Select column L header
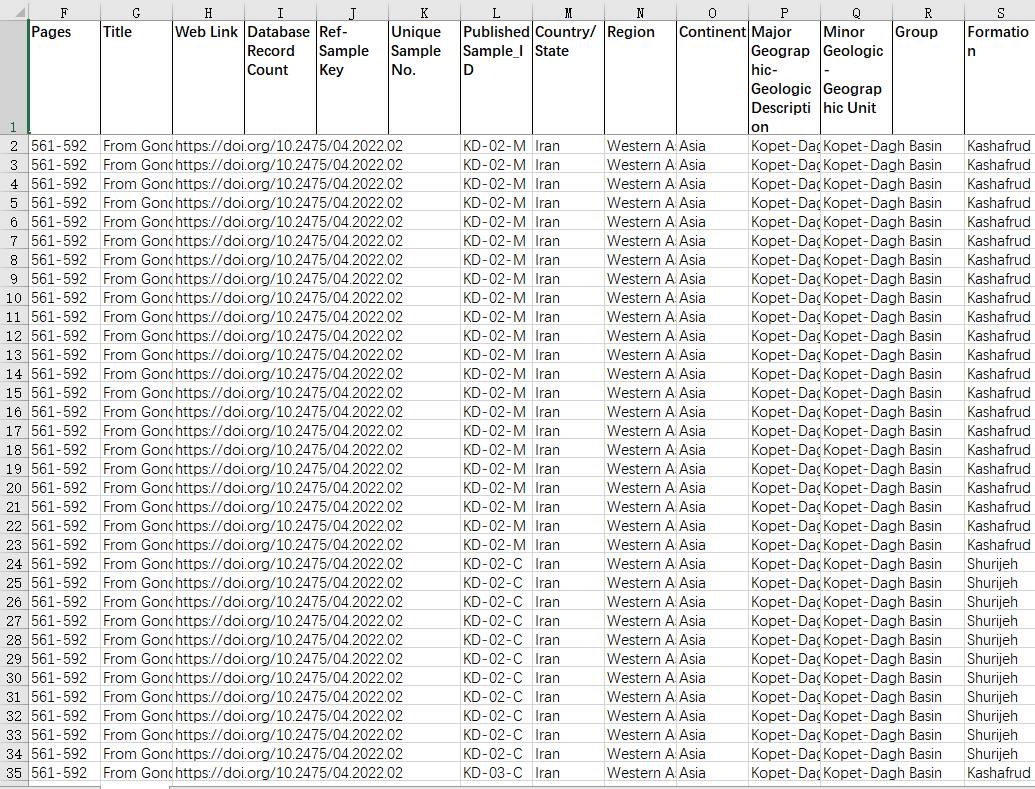This screenshot has width=1035, height=789. [x=496, y=12]
